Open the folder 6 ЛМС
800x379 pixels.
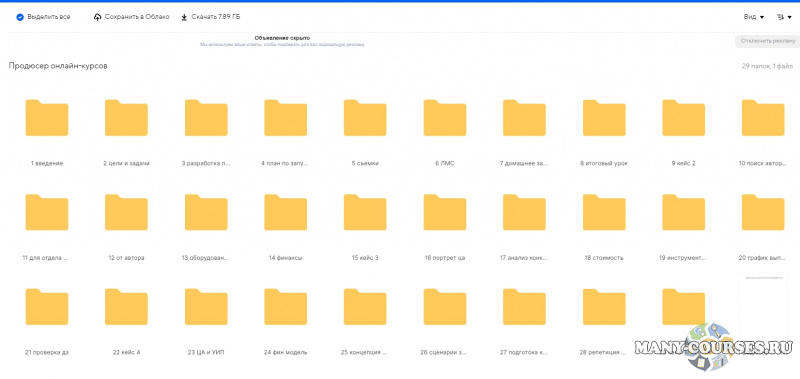(444, 118)
